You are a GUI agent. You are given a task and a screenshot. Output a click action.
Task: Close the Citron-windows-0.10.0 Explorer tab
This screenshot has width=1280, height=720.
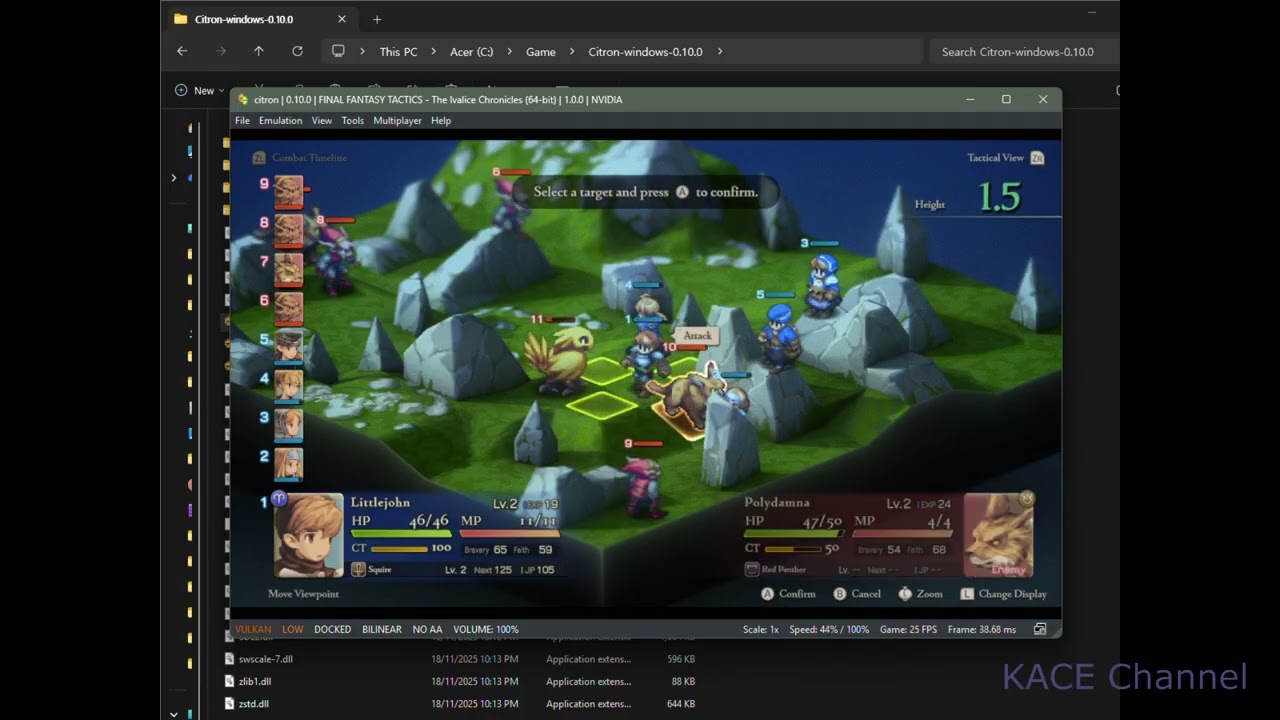[342, 19]
